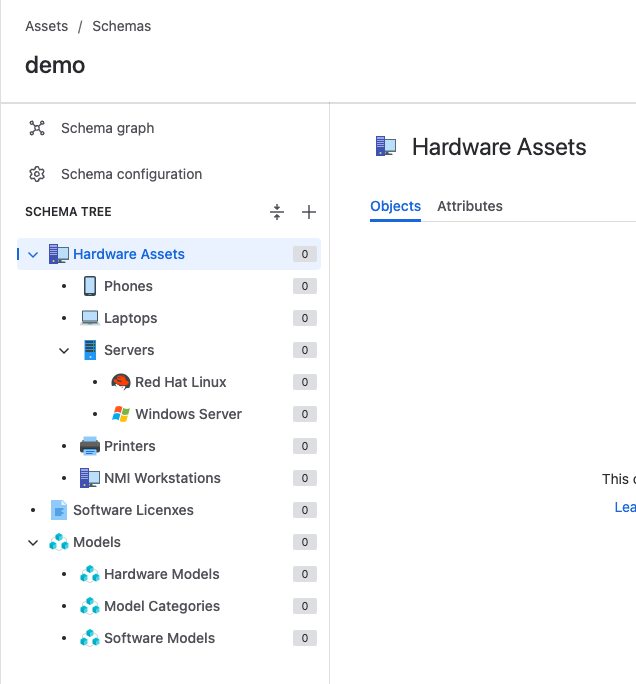Image resolution: width=636 pixels, height=684 pixels.
Task: Click the Hardware Assets count badge
Action: click(305, 254)
